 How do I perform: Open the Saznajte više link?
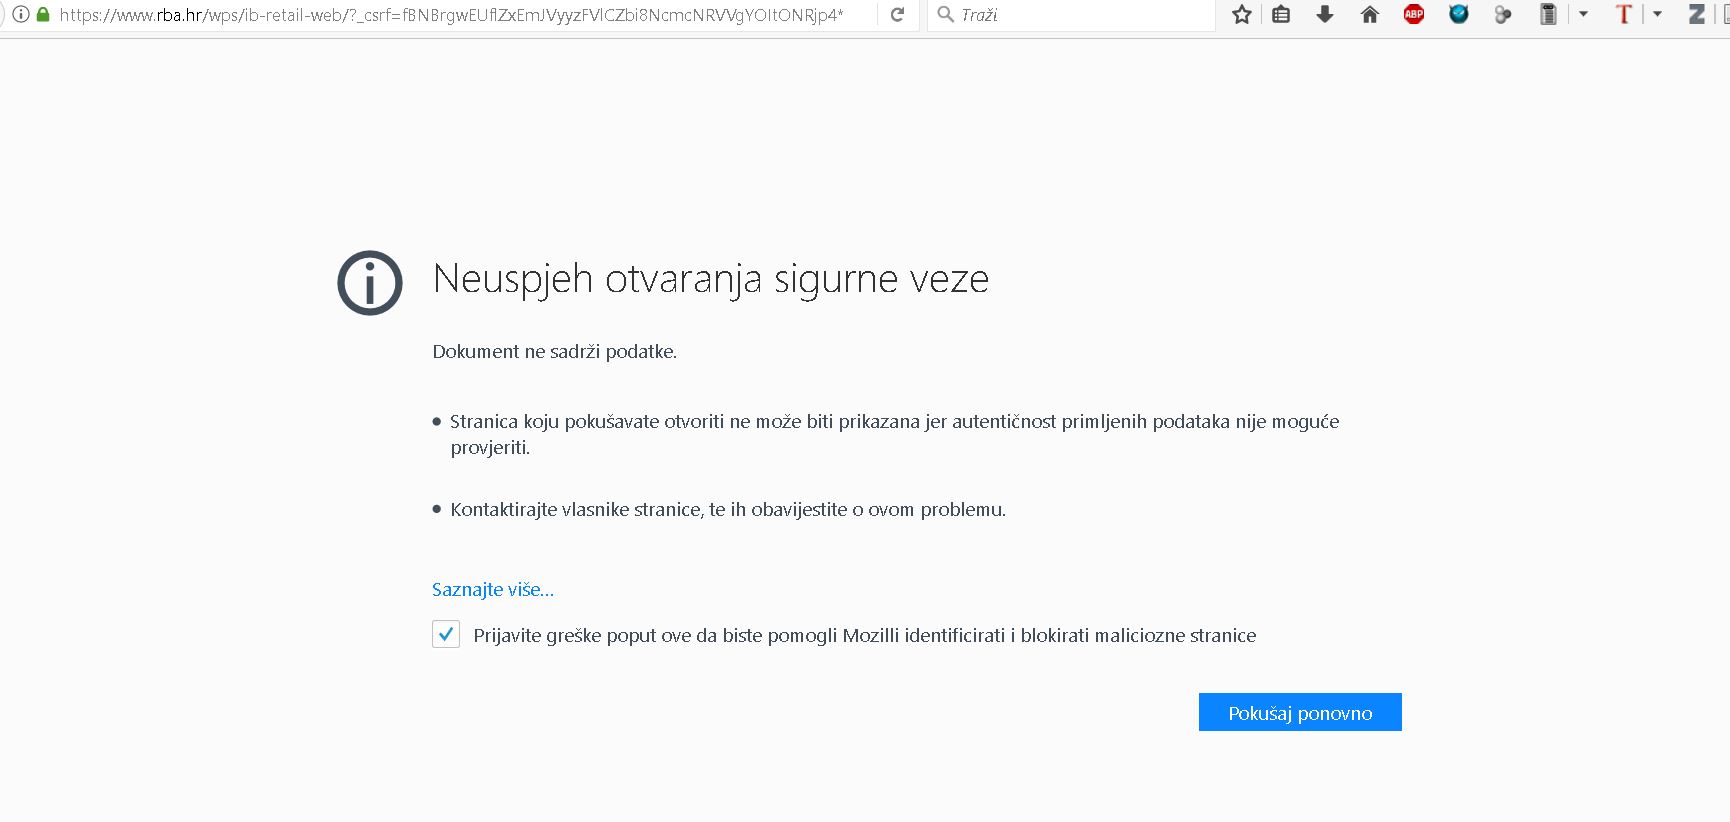493,590
